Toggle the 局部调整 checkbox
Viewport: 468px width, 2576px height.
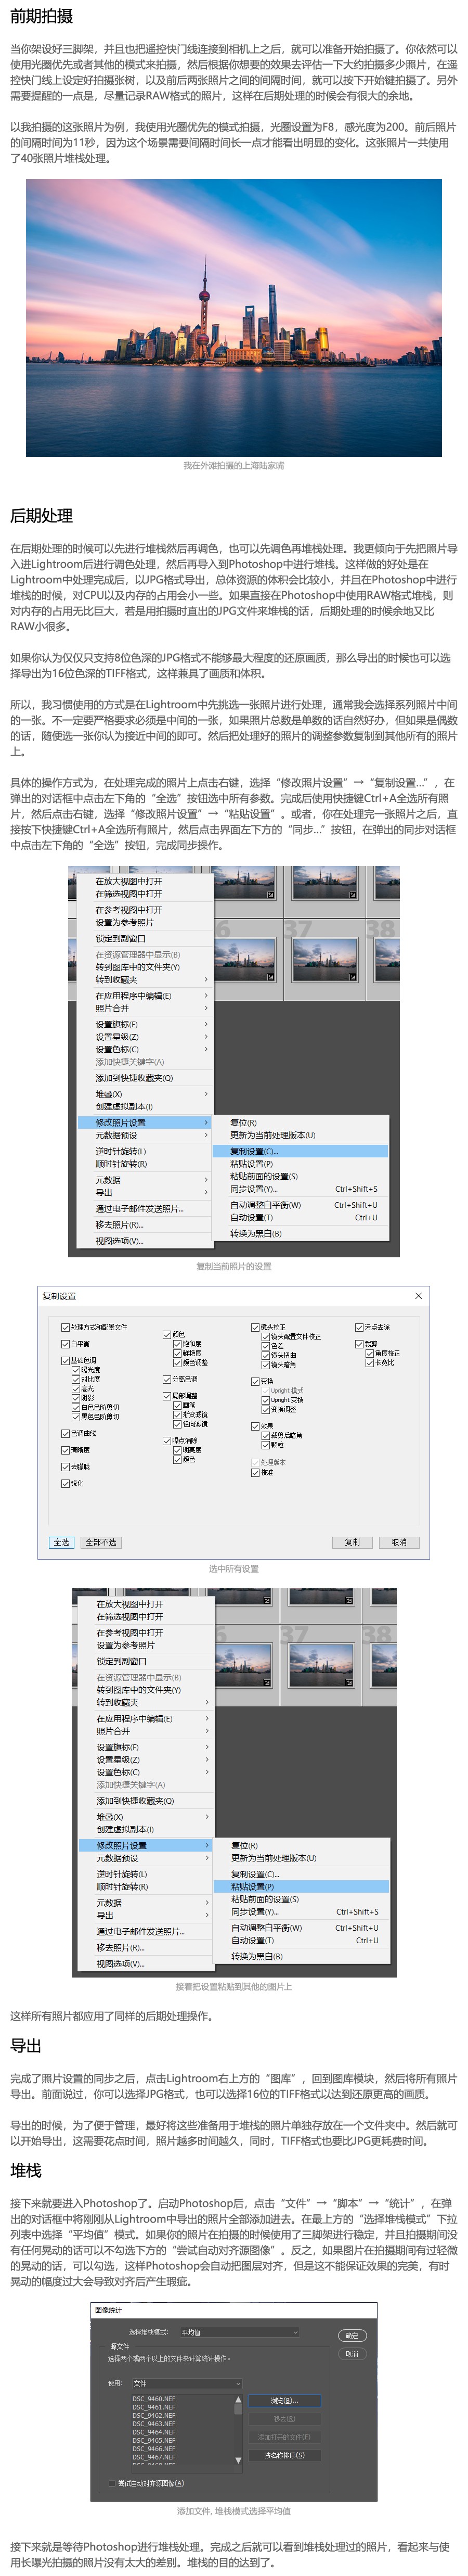point(167,1395)
